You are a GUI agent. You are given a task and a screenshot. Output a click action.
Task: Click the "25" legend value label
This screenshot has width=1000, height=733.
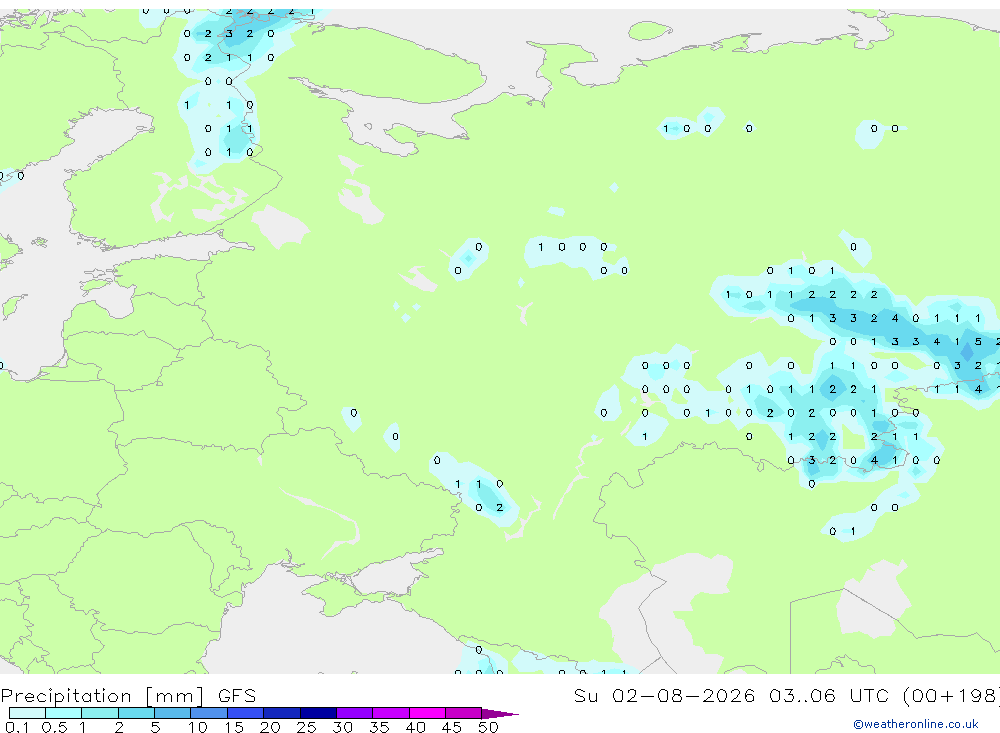pyautogui.click(x=306, y=727)
